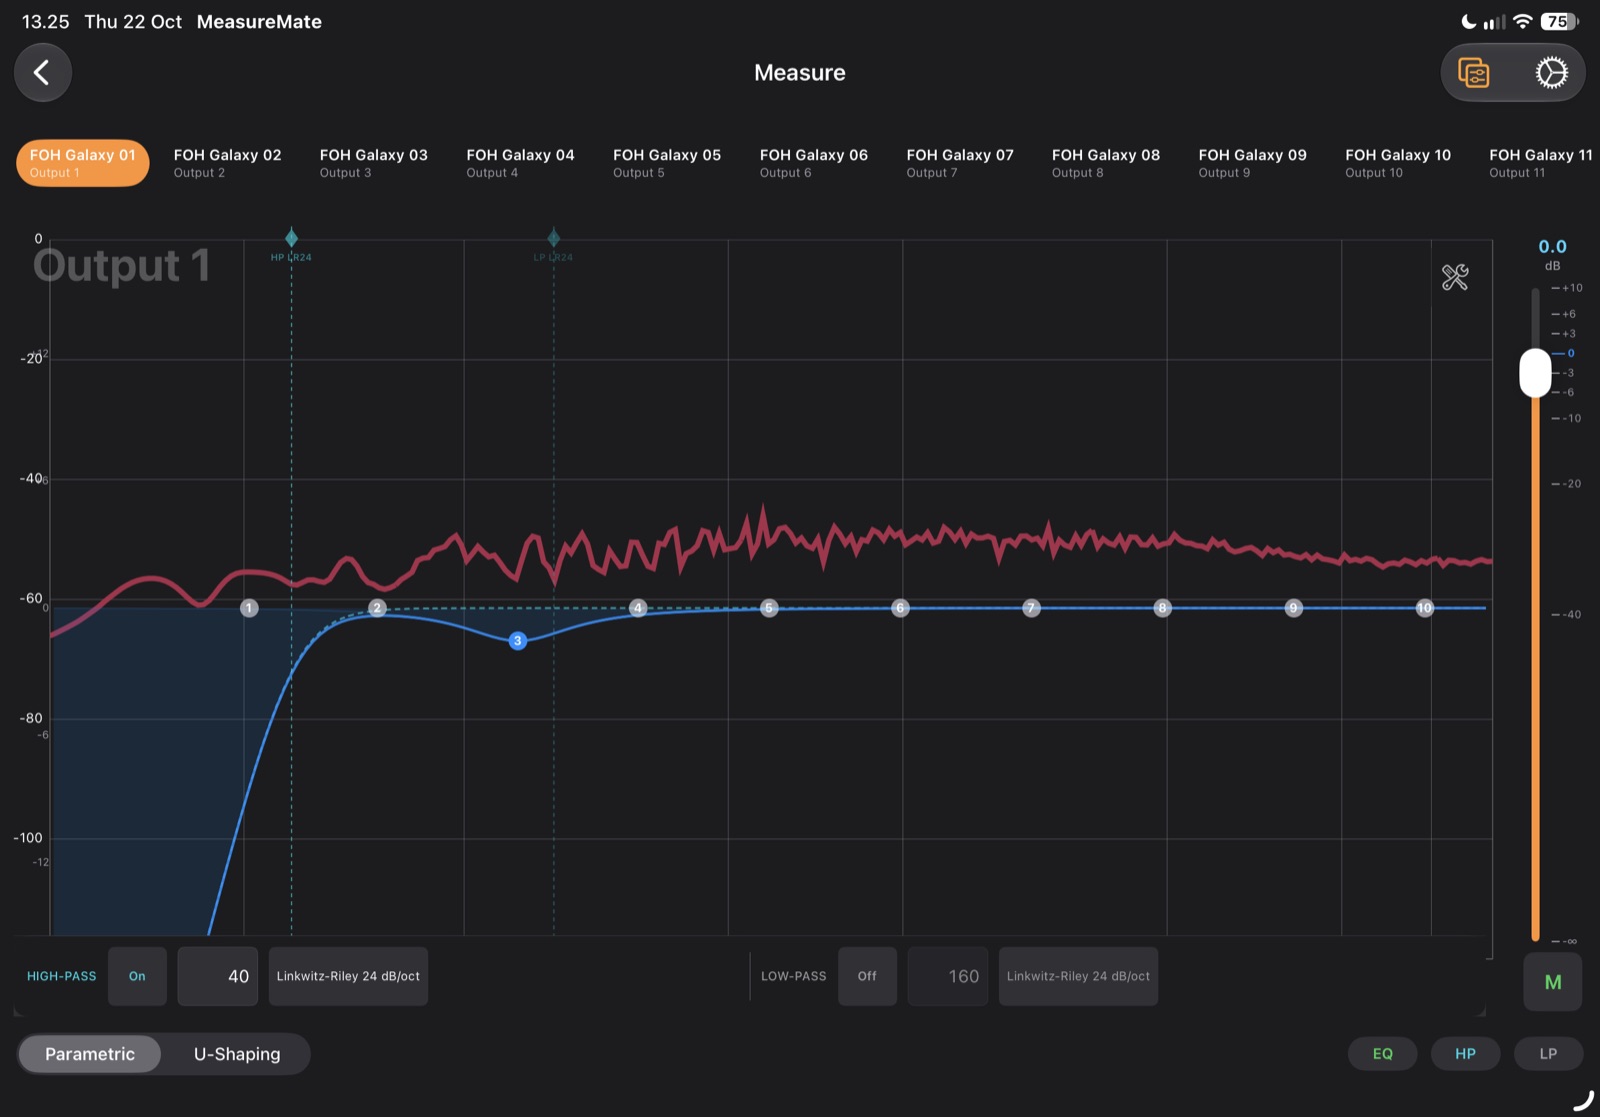The height and width of the screenshot is (1117, 1600).
Task: Click the HIGH-PASS label
Action: tap(61, 976)
